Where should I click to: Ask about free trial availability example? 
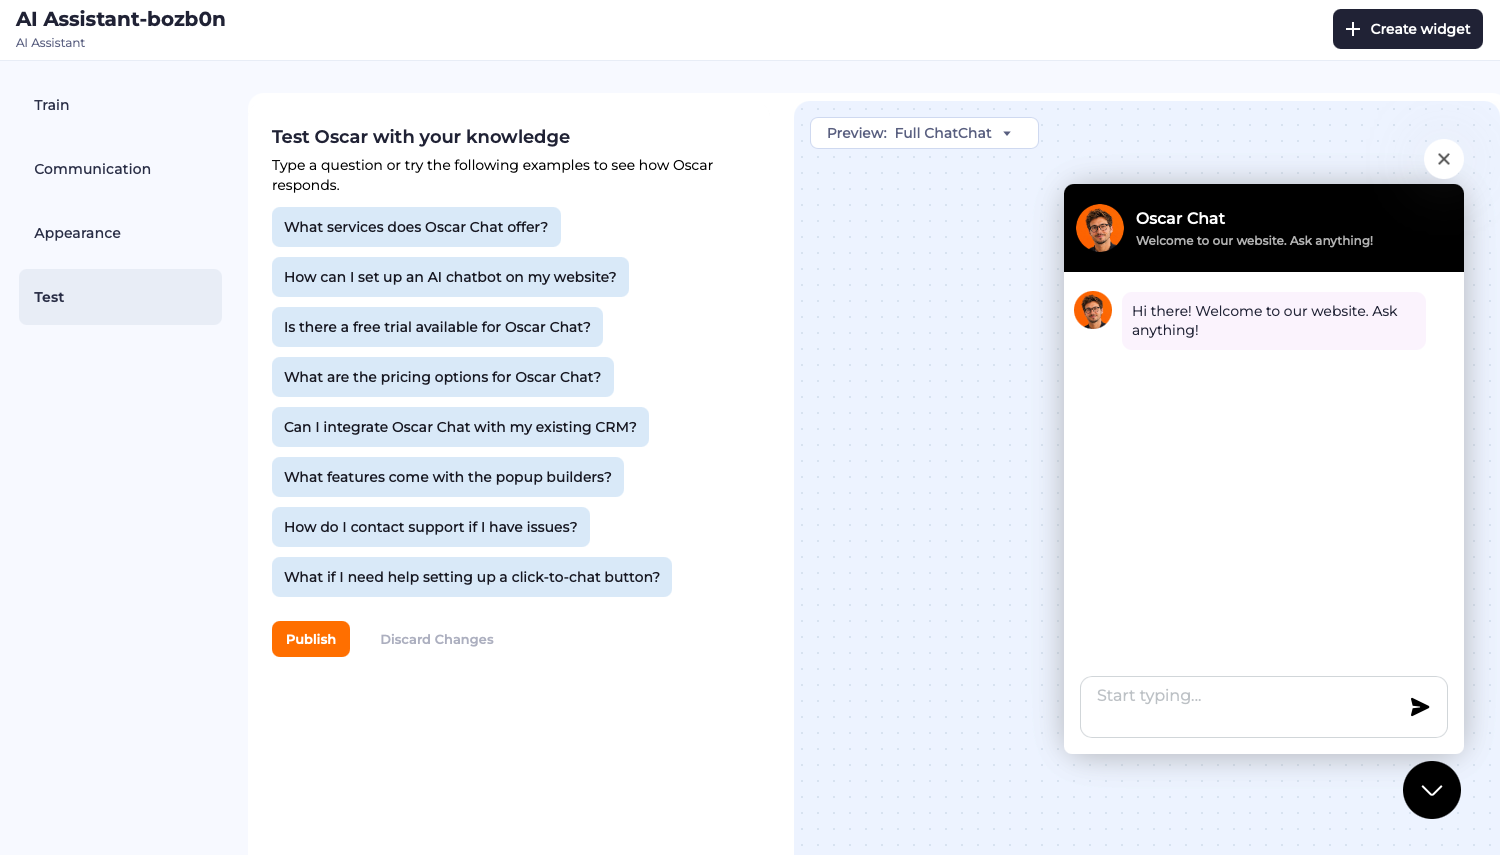point(437,327)
